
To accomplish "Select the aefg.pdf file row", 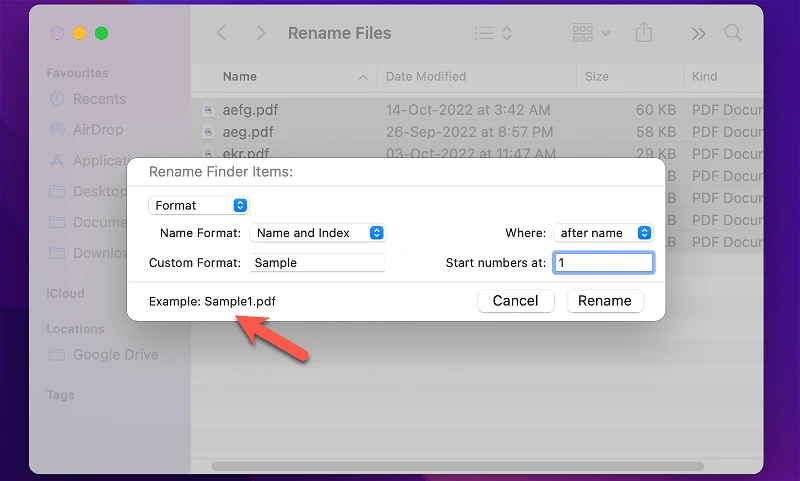I will 478,110.
